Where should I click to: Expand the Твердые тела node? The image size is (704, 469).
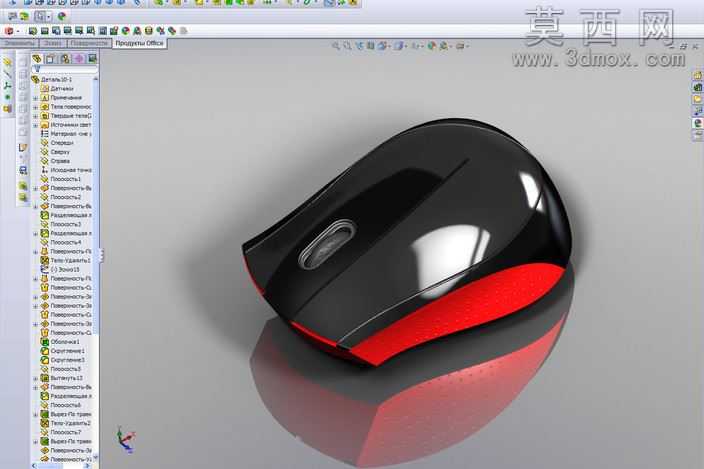(35, 116)
